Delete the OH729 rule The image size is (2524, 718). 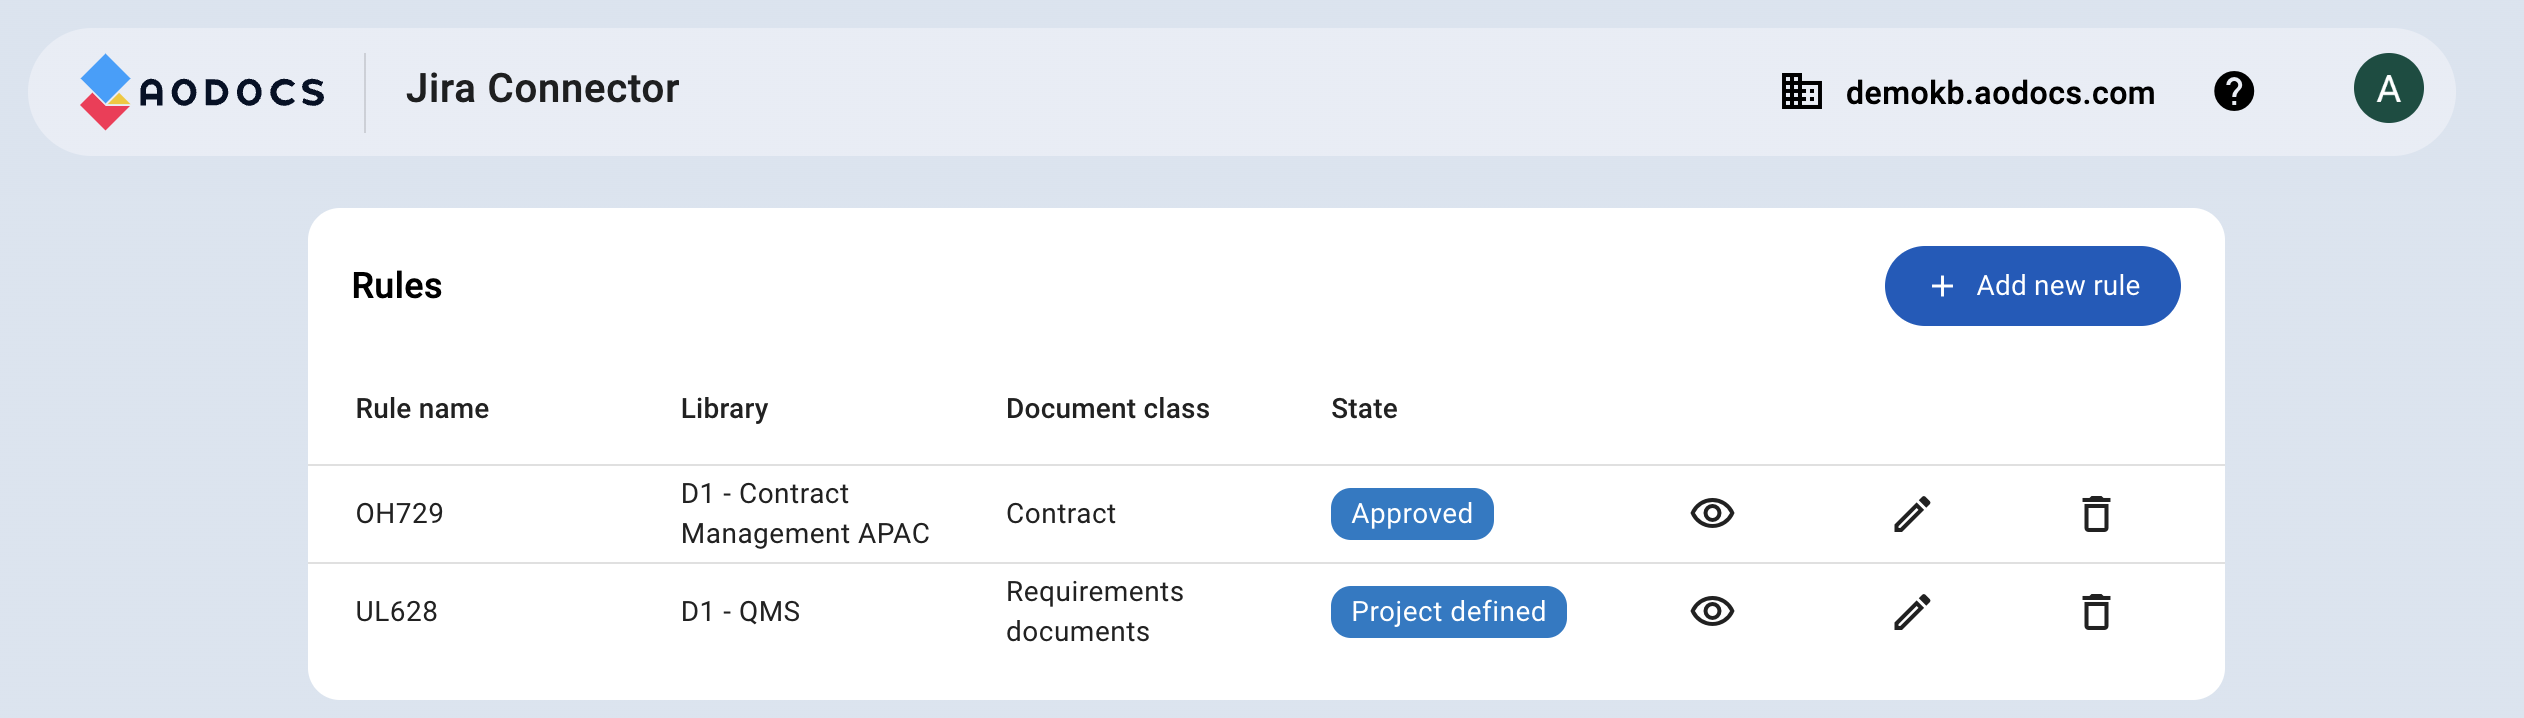[2096, 514]
